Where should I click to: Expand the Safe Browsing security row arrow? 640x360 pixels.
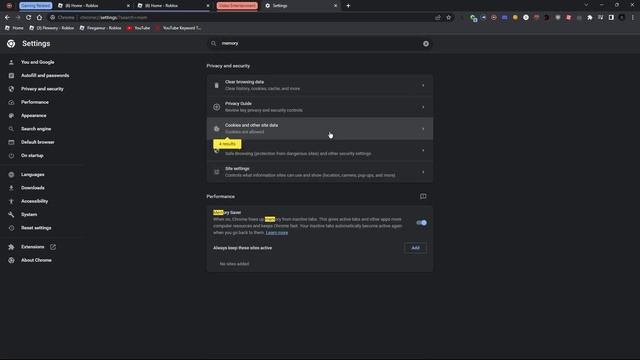423,150
